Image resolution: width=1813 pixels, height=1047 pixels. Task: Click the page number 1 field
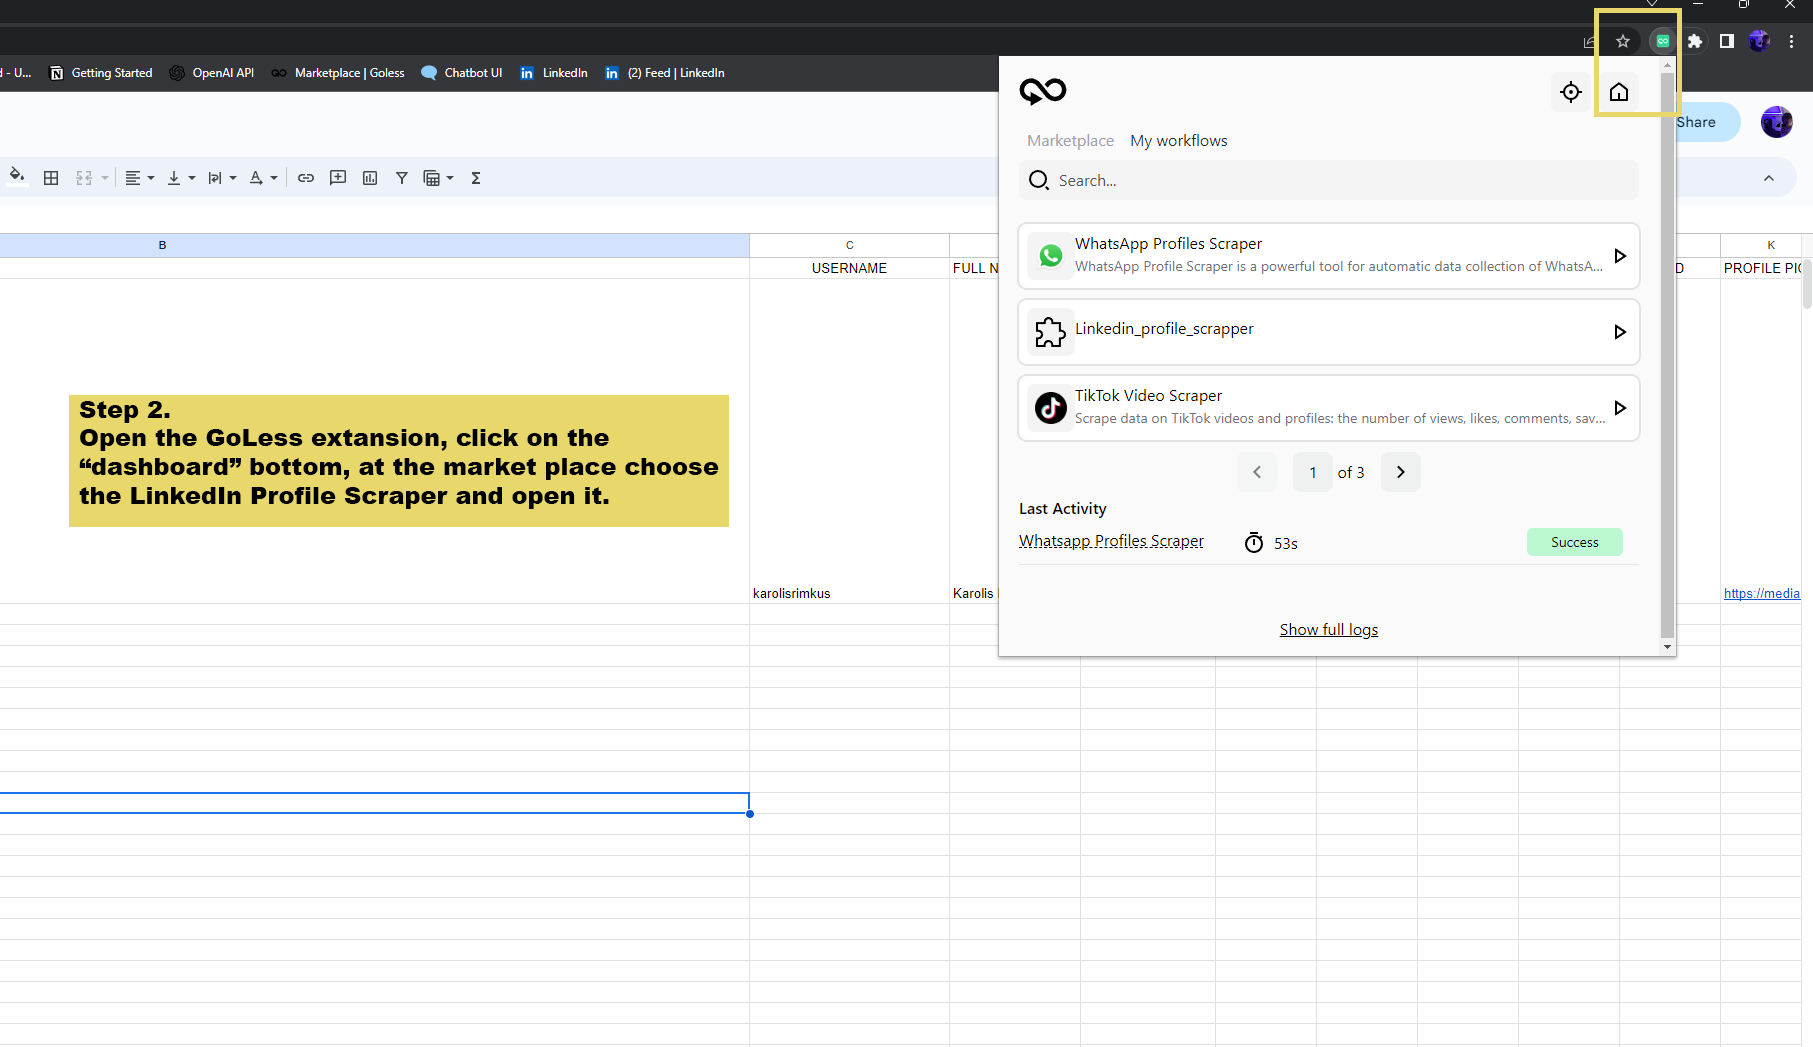click(1313, 472)
